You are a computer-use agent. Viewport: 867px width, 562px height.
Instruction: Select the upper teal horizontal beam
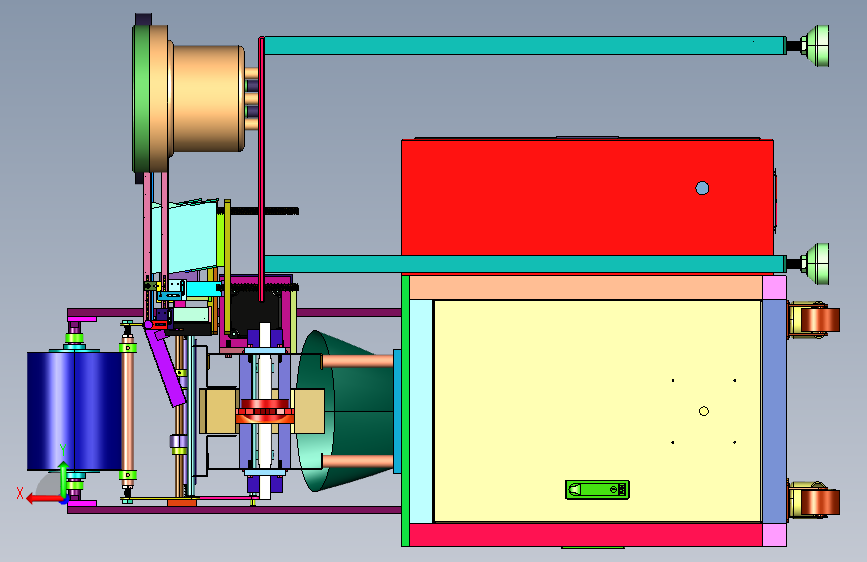tap(524, 45)
